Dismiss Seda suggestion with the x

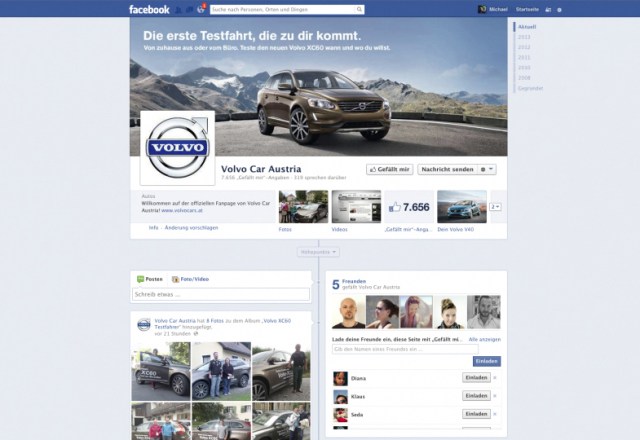pos(495,414)
